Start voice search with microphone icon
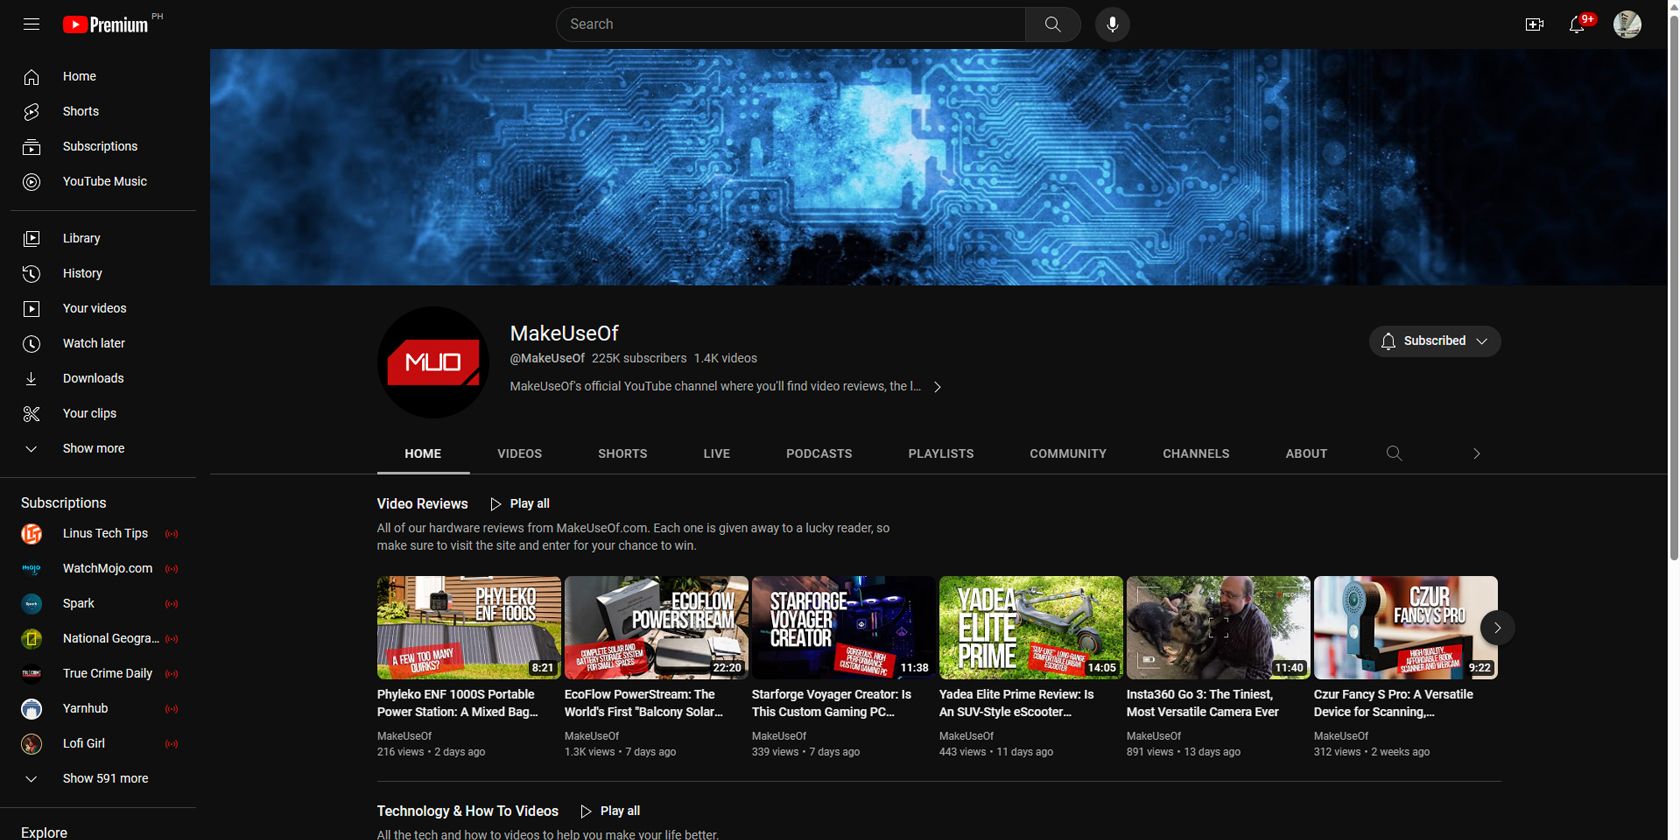Viewport: 1680px width, 840px height. pyautogui.click(x=1112, y=24)
